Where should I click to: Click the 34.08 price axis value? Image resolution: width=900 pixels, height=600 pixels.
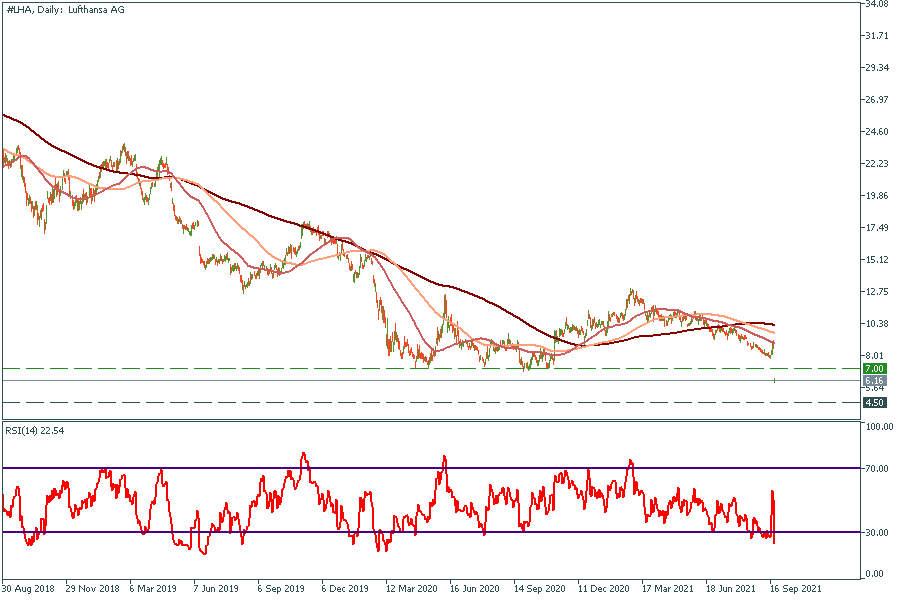(877, 4)
